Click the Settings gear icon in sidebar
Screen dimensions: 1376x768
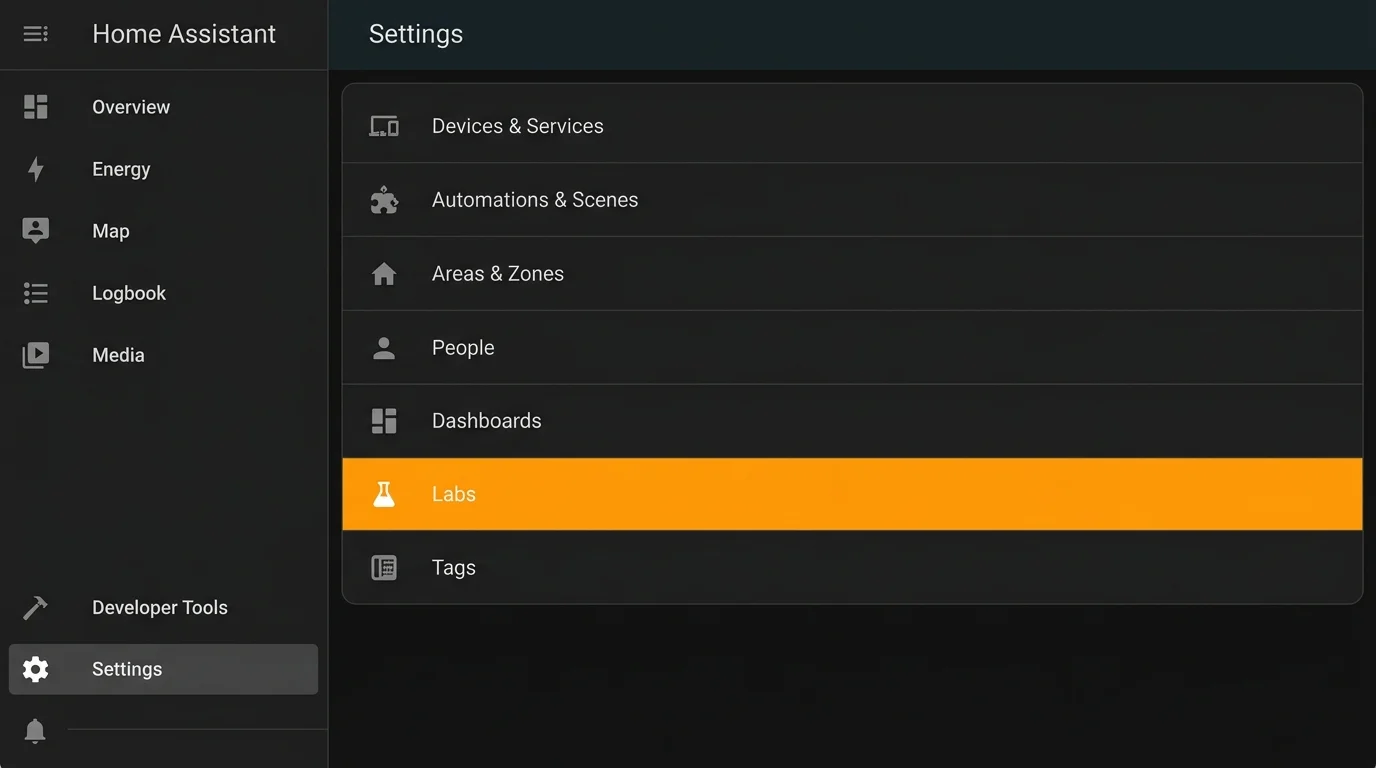[35, 669]
